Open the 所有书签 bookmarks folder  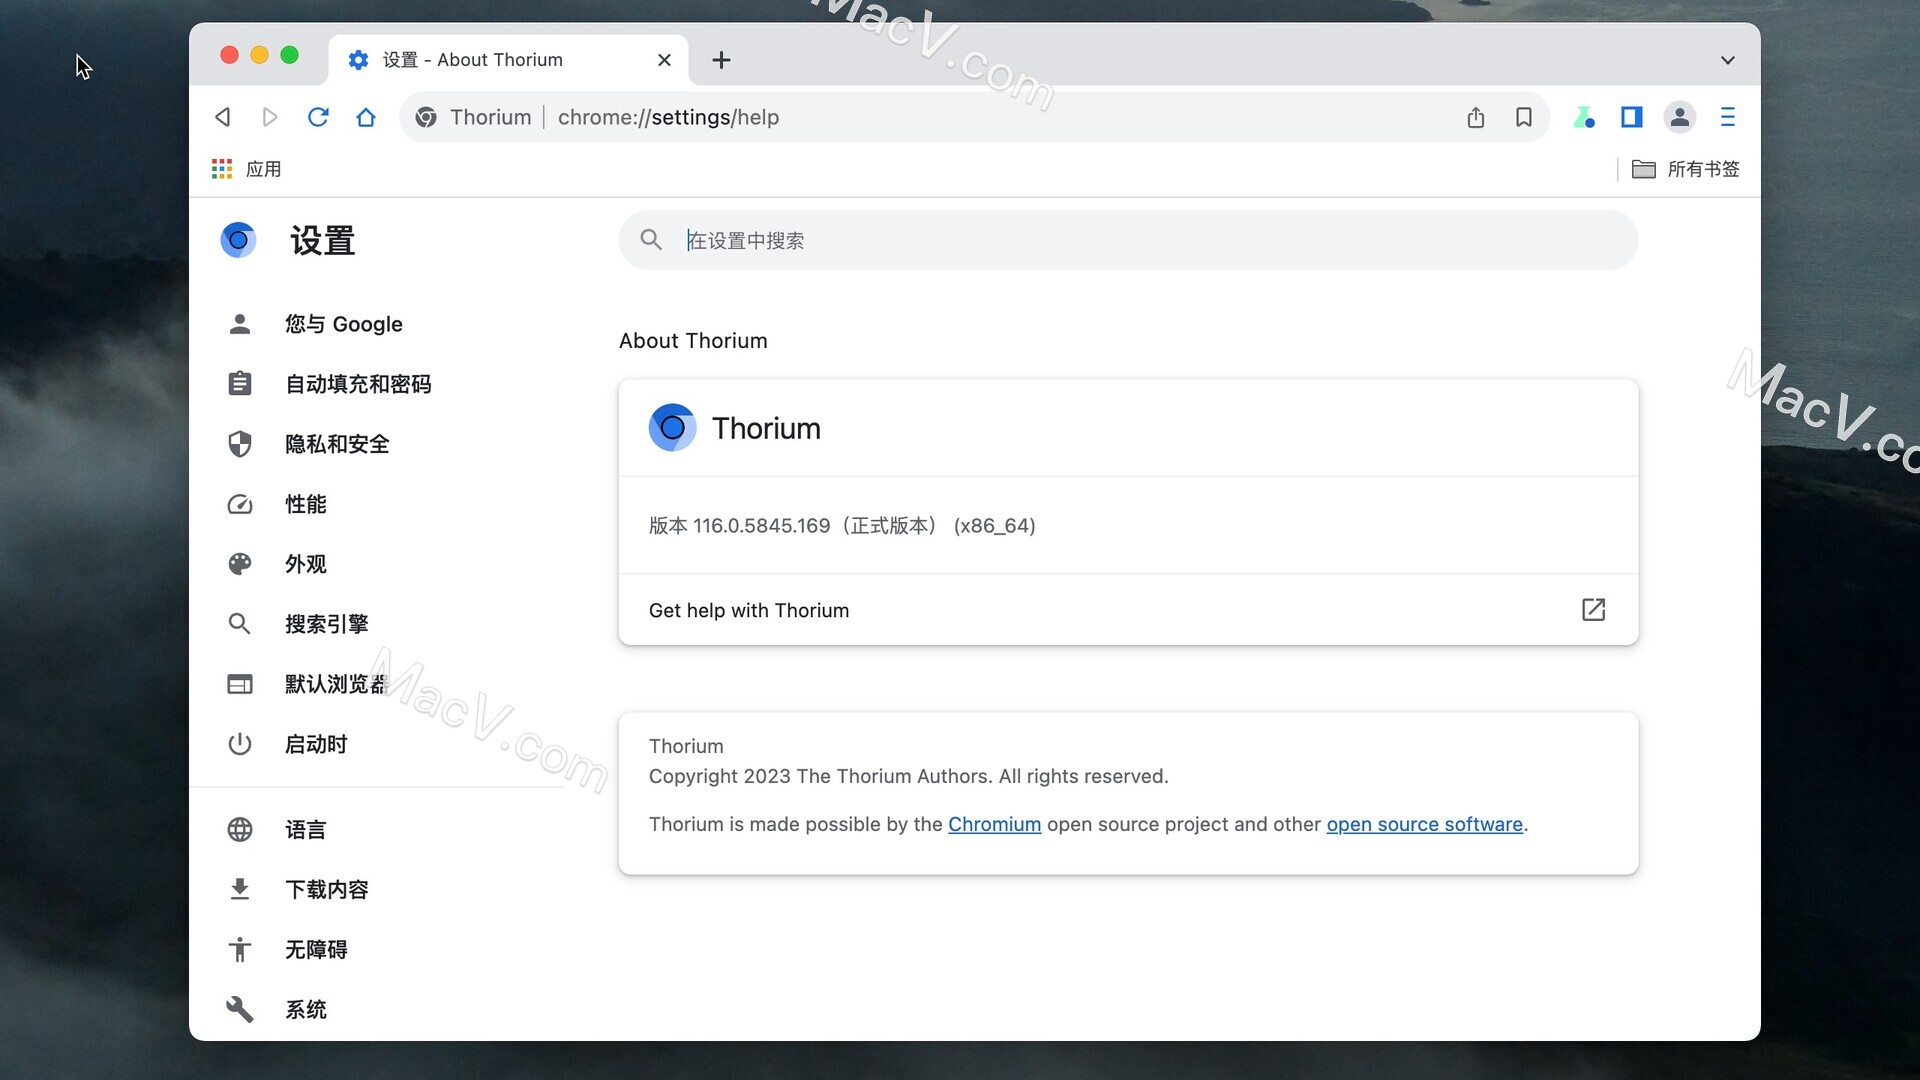[1686, 169]
